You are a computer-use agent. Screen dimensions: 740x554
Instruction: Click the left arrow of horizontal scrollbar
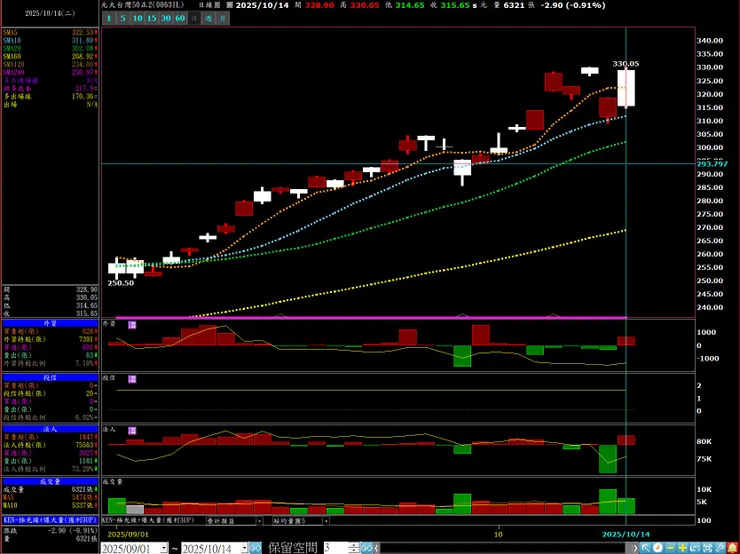(x=377, y=548)
